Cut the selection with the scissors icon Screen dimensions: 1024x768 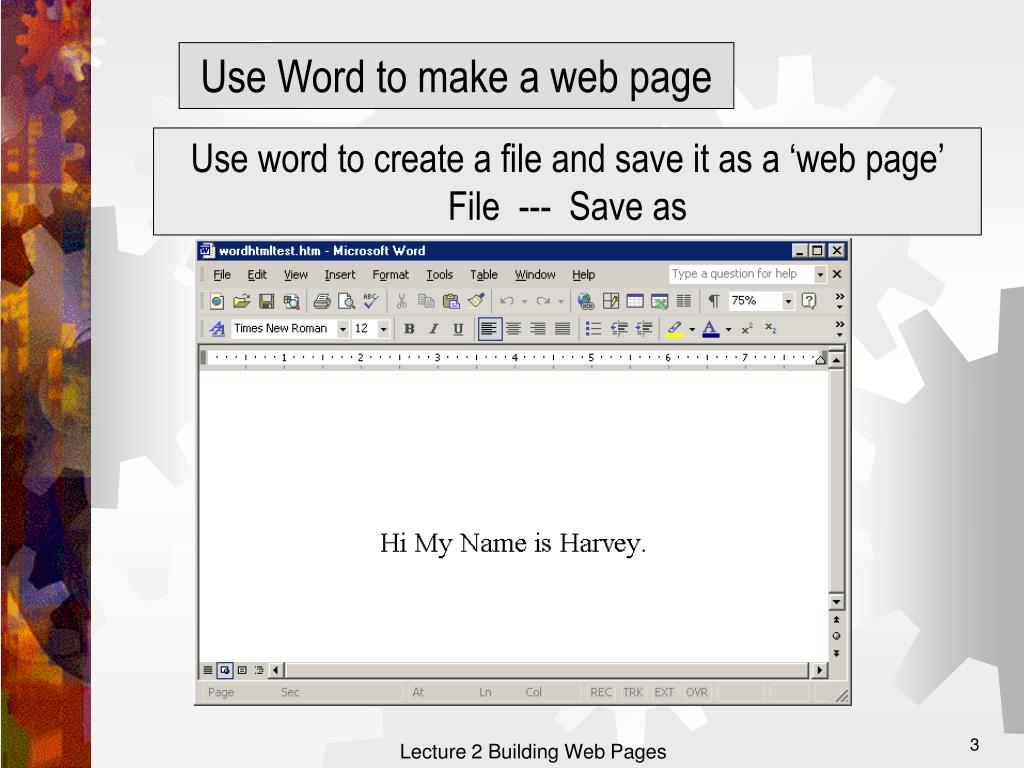pyautogui.click(x=402, y=301)
